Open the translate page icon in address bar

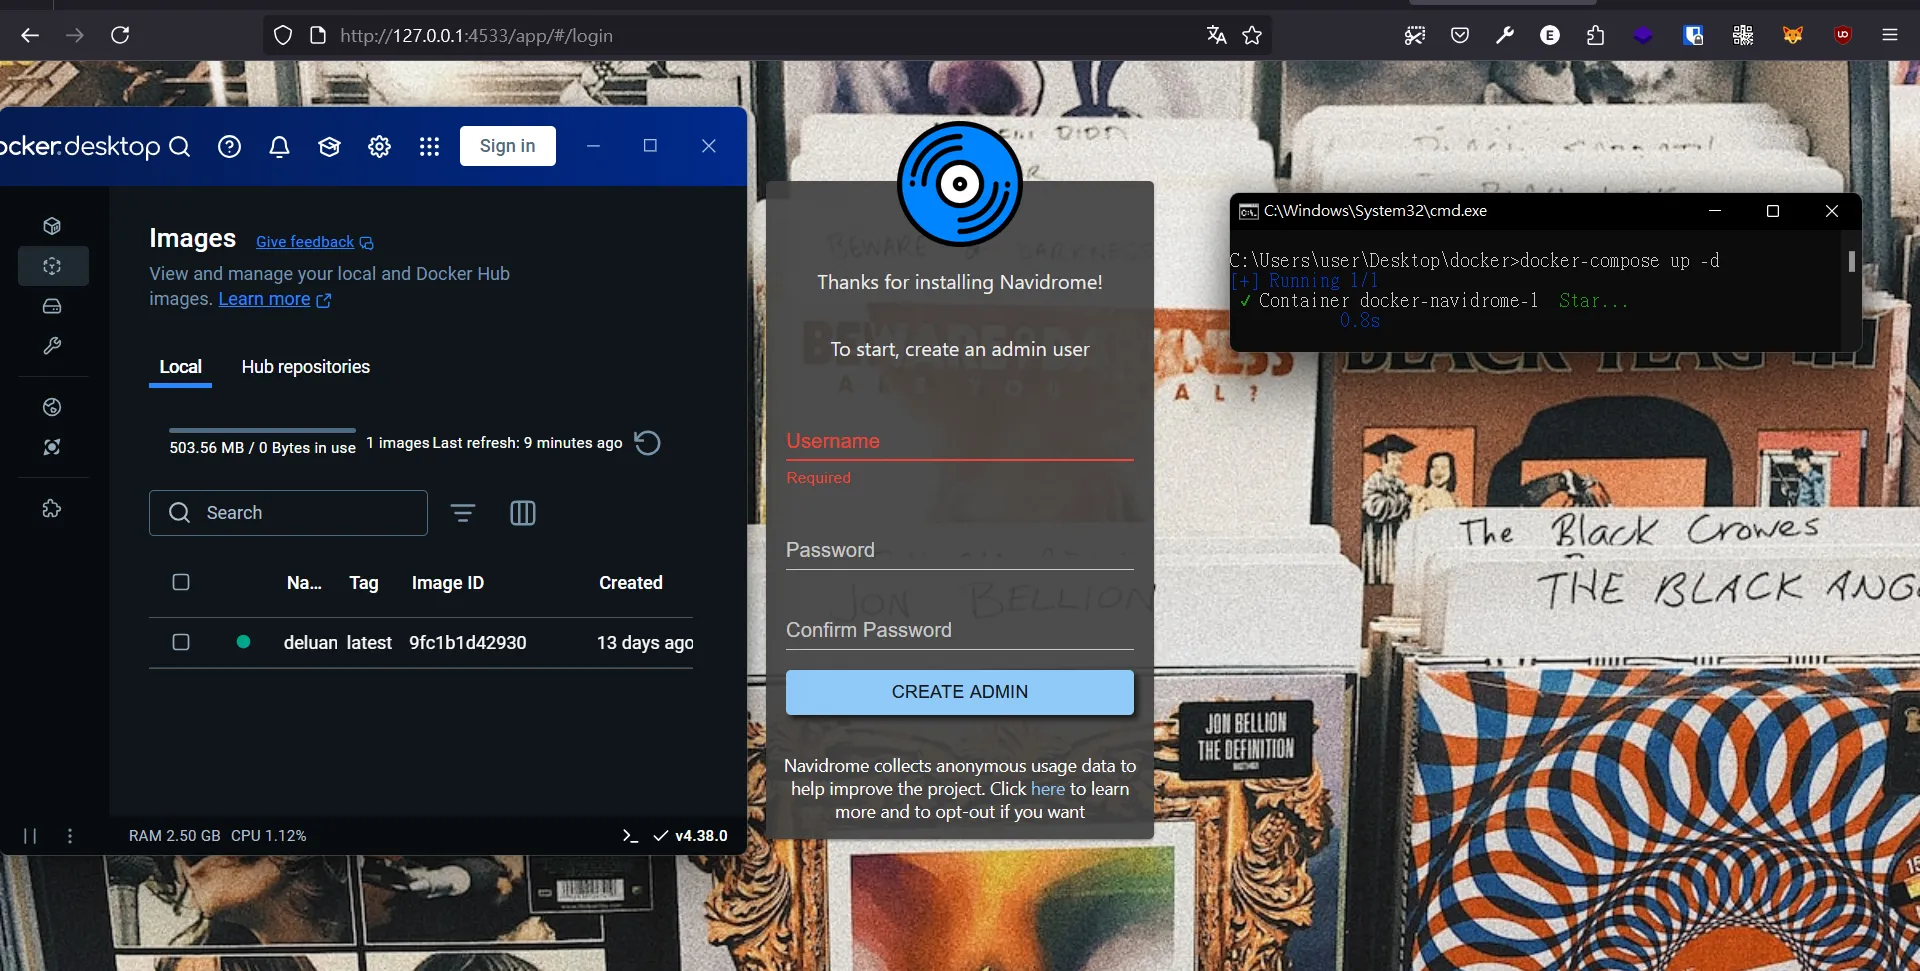(1216, 35)
